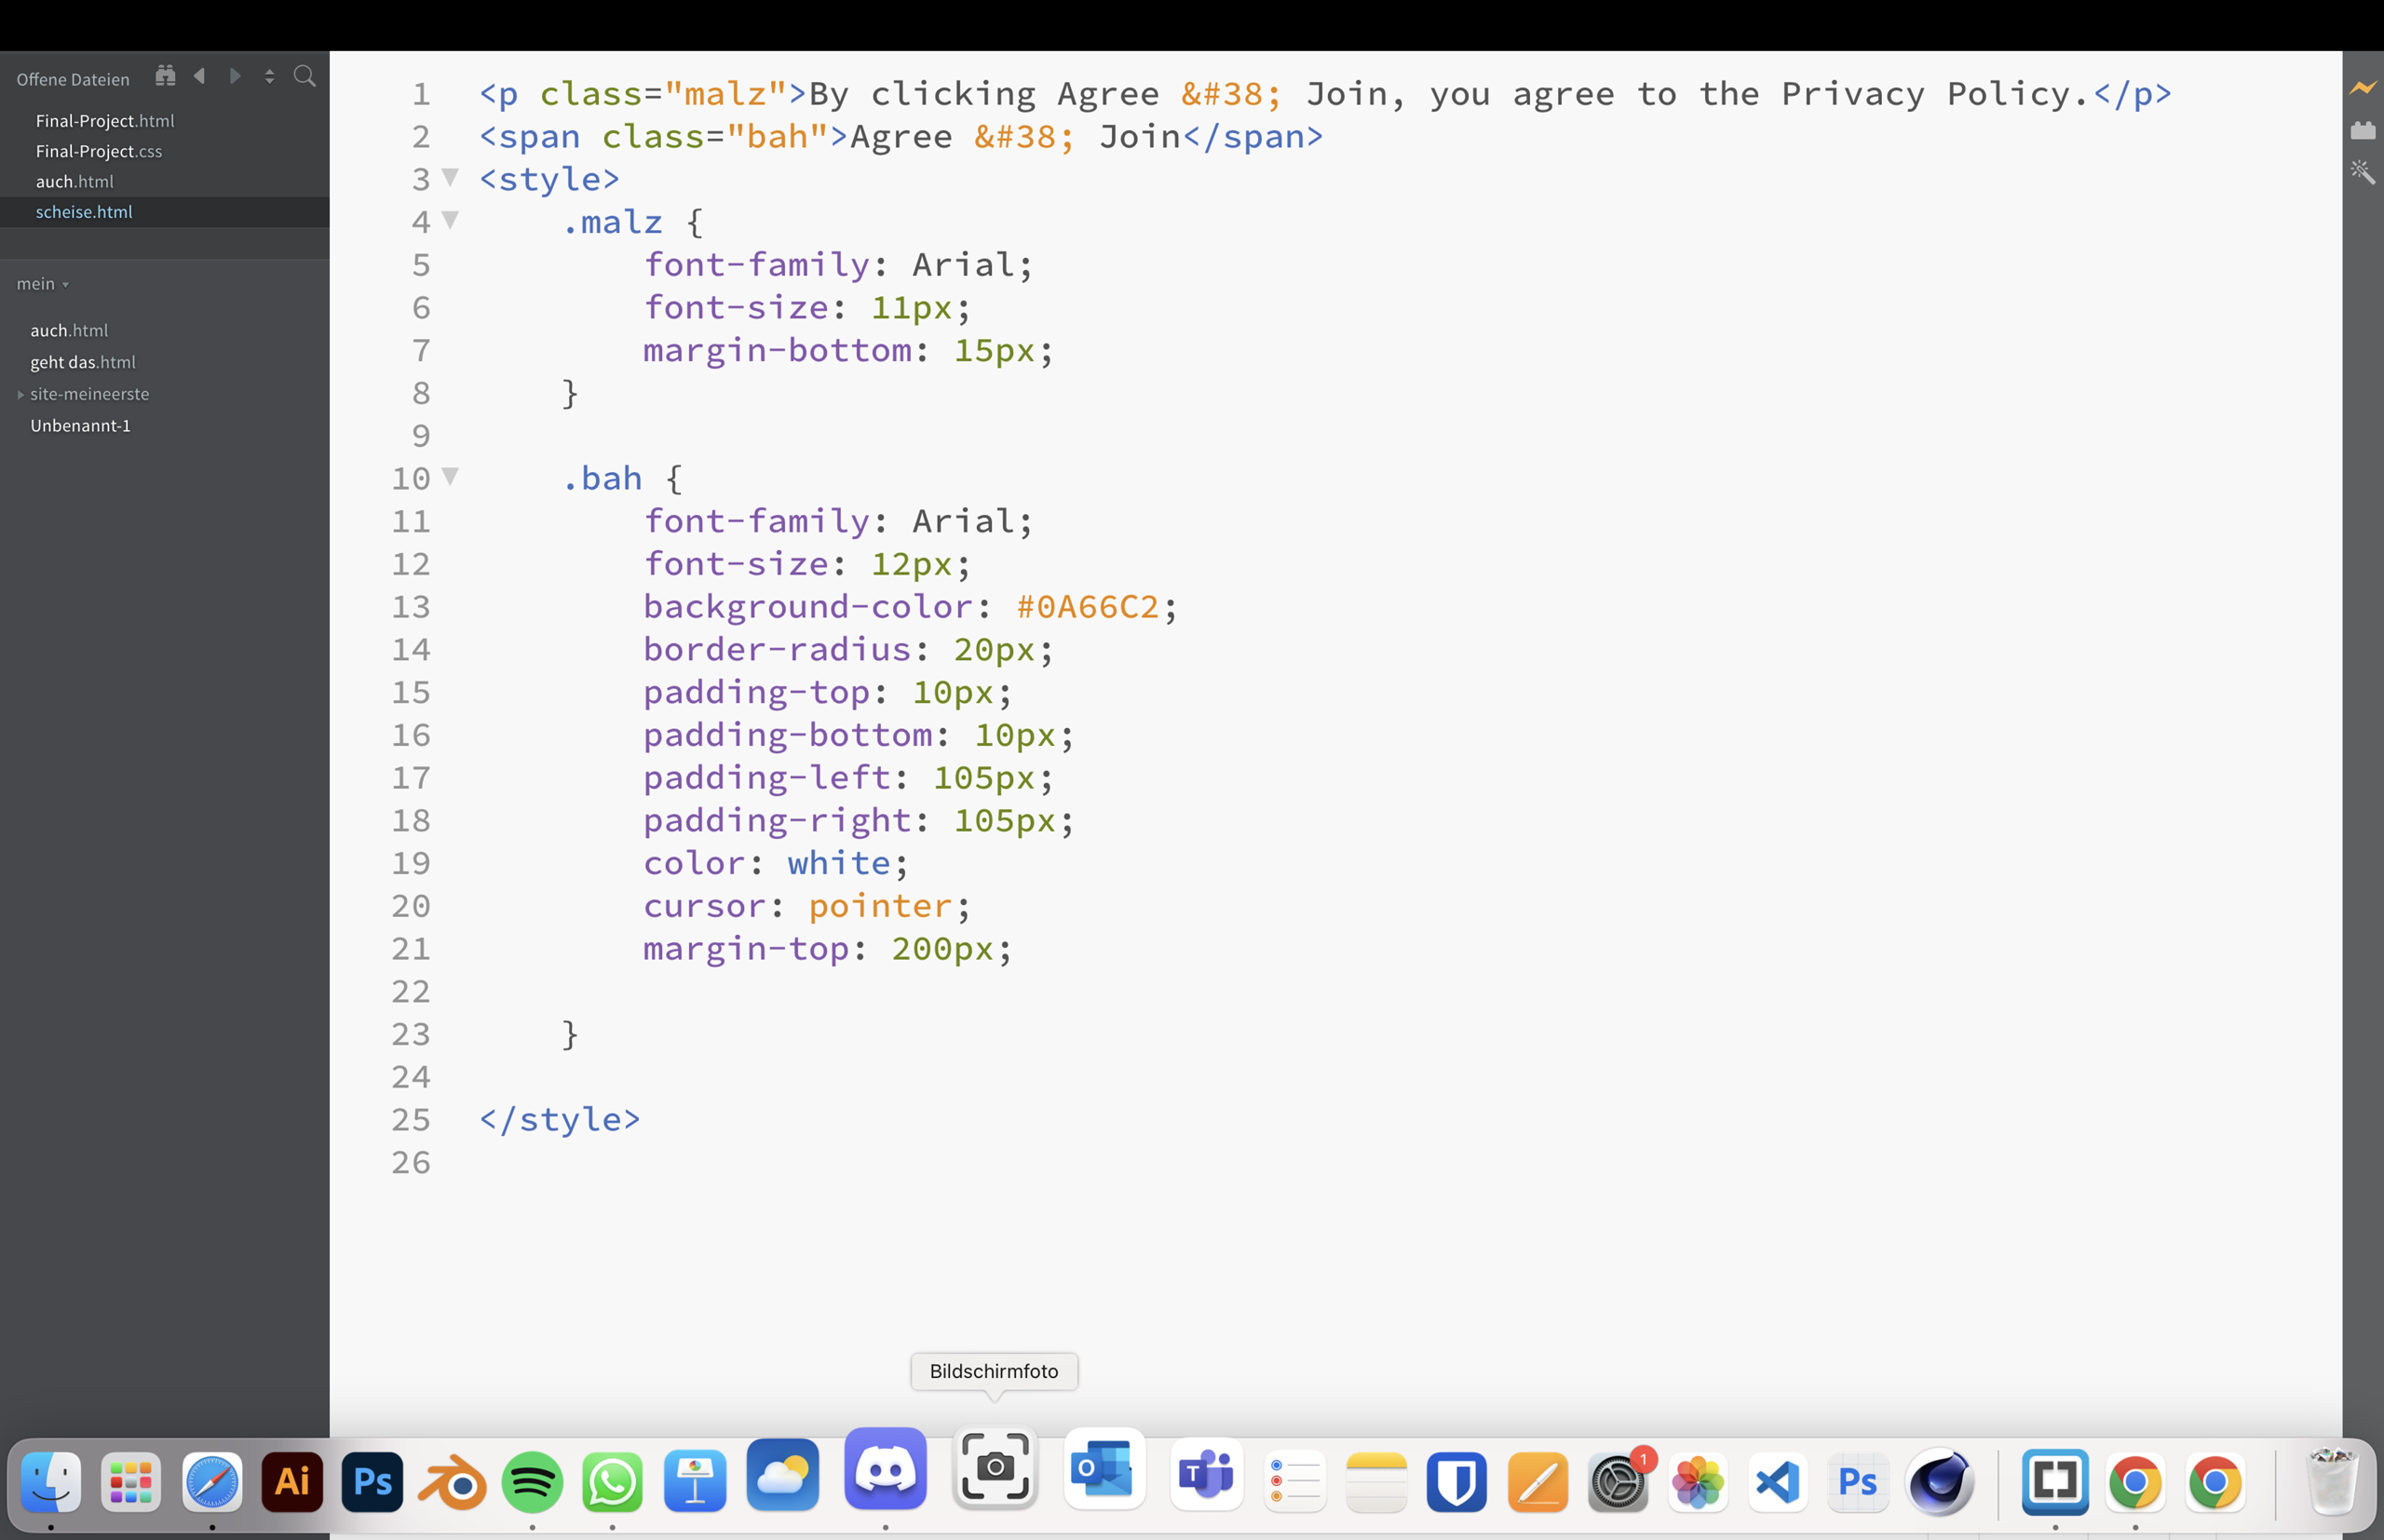Launch Blender from the Dock
This screenshot has height=1540, width=2384.
tap(452, 1481)
